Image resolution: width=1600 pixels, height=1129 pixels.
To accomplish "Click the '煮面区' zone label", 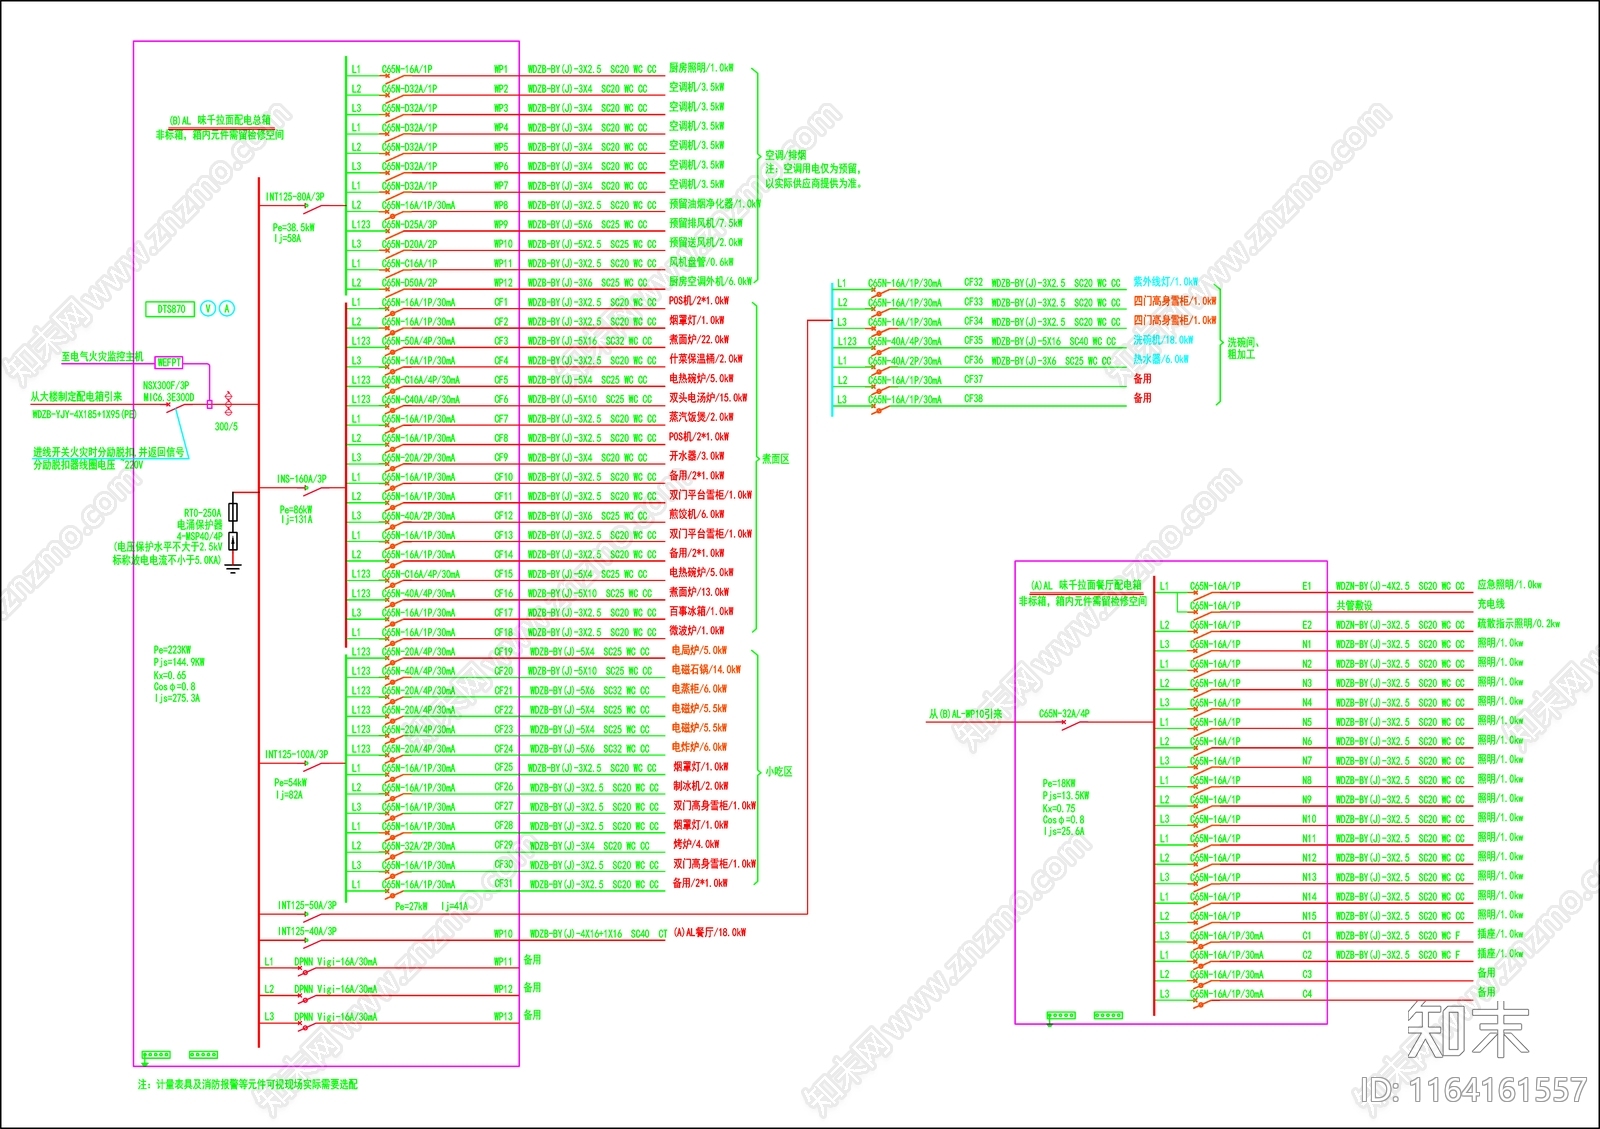I will (776, 459).
